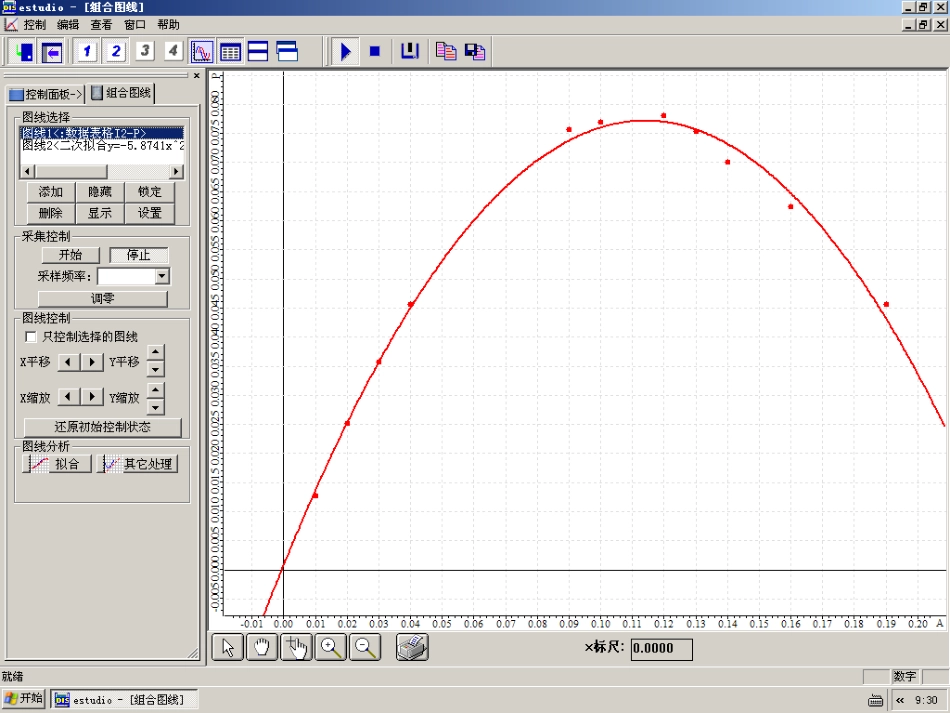Activate the zoom out magnifier tool
The image size is (950, 713).
click(x=366, y=648)
